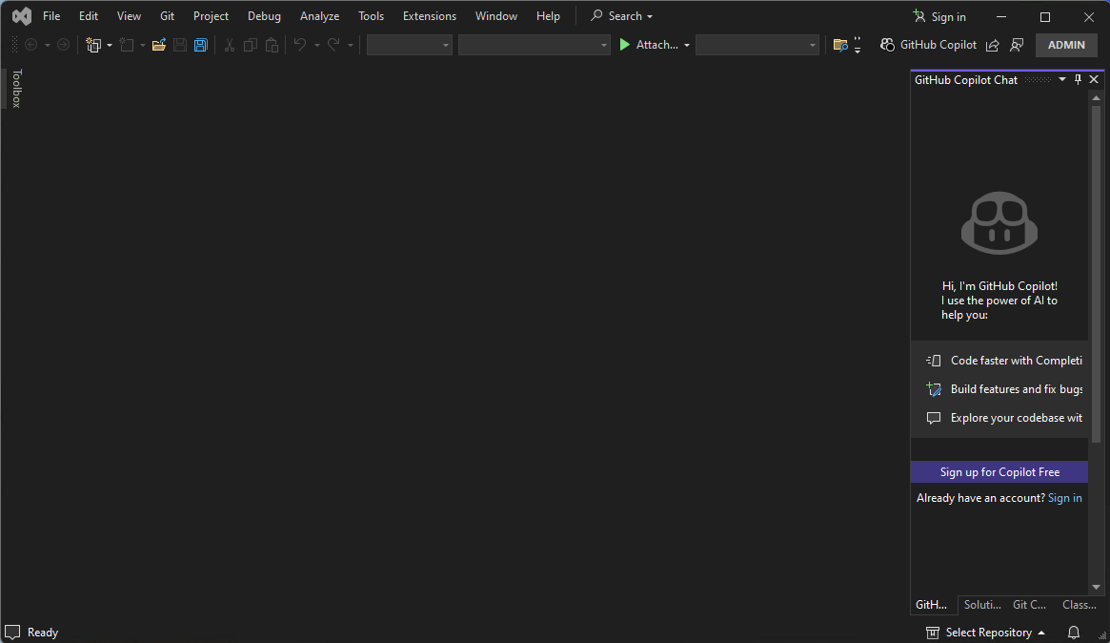Click Copilot Chat scrollbar up arrow

tap(1096, 98)
